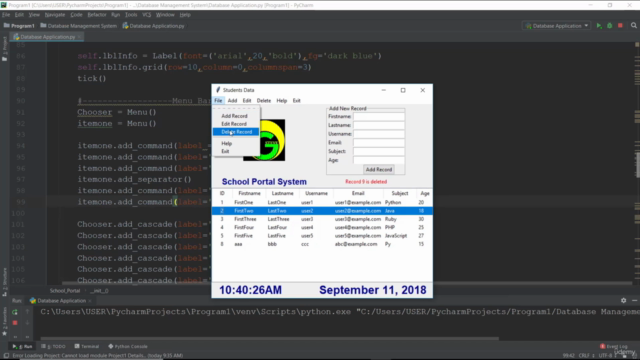Open the Event Log

click(613, 347)
